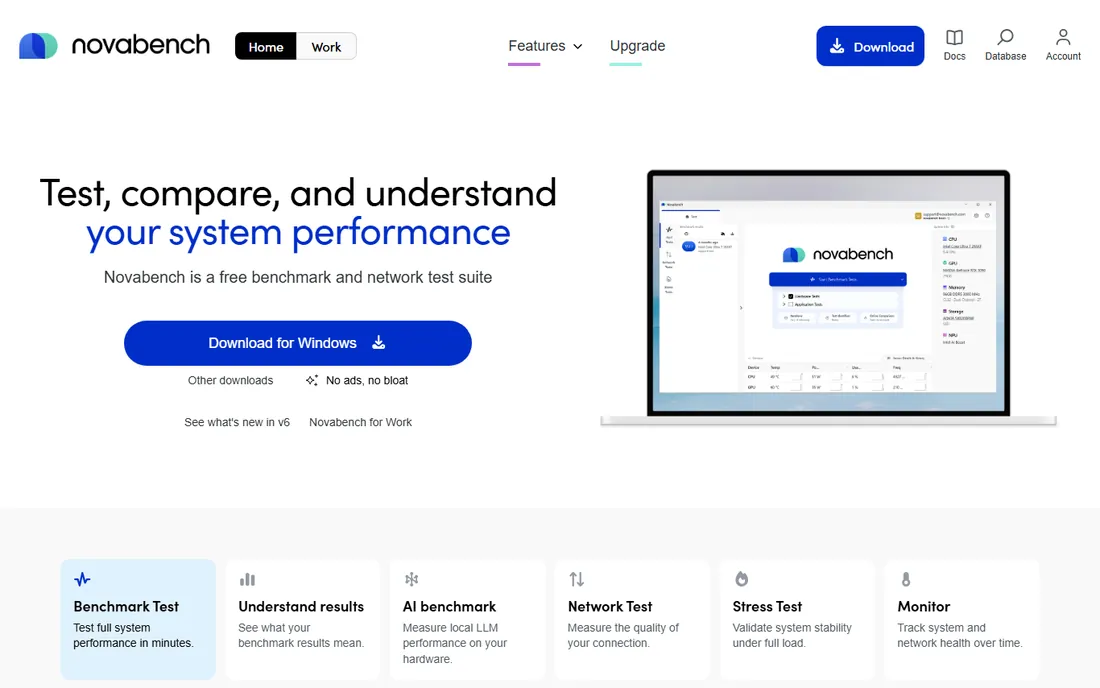Screen dimensions: 1100x688
Task: Open the Database search icon
Action: pos(1005,37)
